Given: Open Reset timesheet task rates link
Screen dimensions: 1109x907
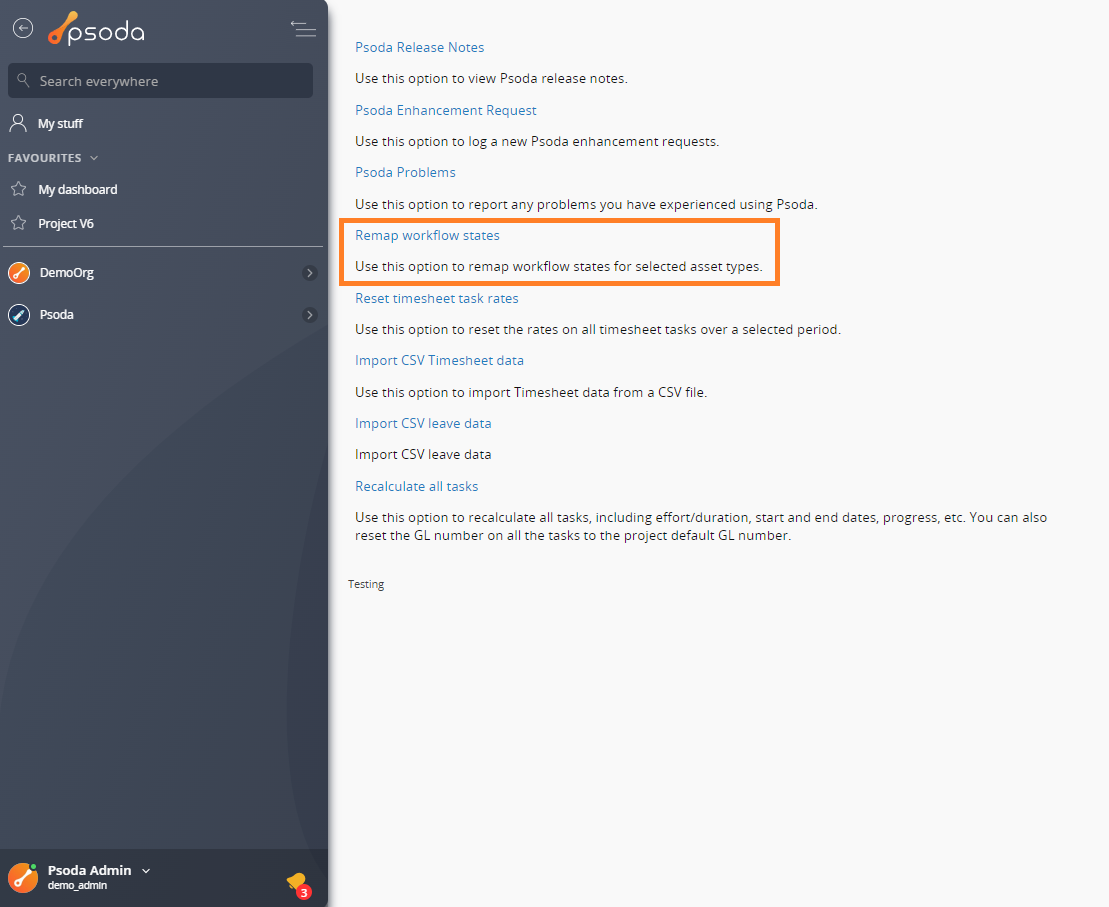Looking at the screenshot, I should [x=436, y=299].
